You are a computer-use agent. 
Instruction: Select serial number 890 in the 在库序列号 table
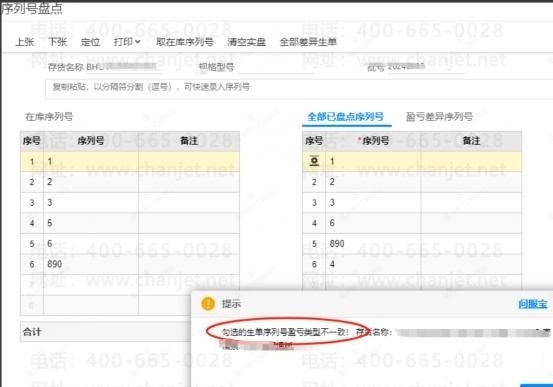coord(91,264)
